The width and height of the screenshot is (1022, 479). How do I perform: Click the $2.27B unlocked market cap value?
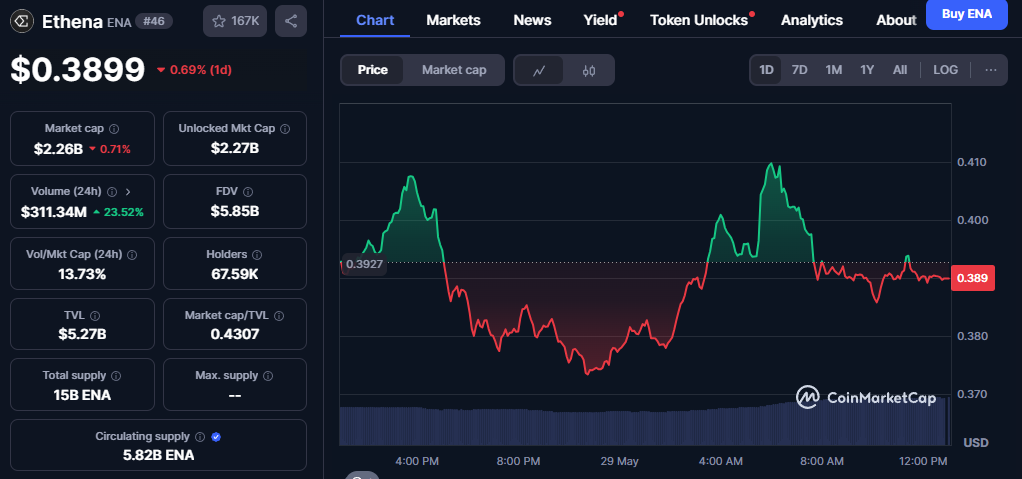point(235,148)
